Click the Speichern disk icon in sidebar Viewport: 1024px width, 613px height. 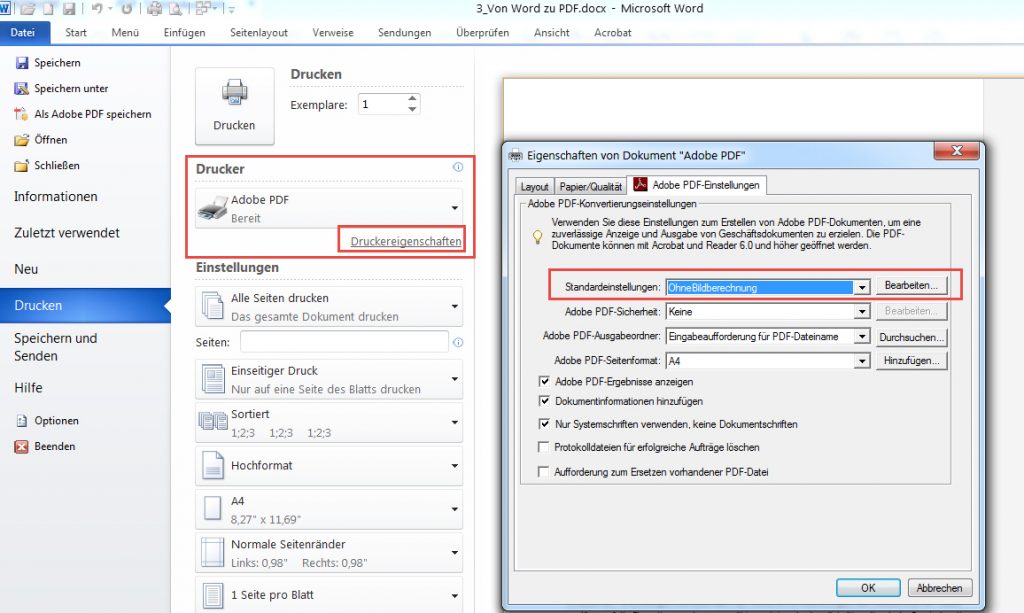22,63
